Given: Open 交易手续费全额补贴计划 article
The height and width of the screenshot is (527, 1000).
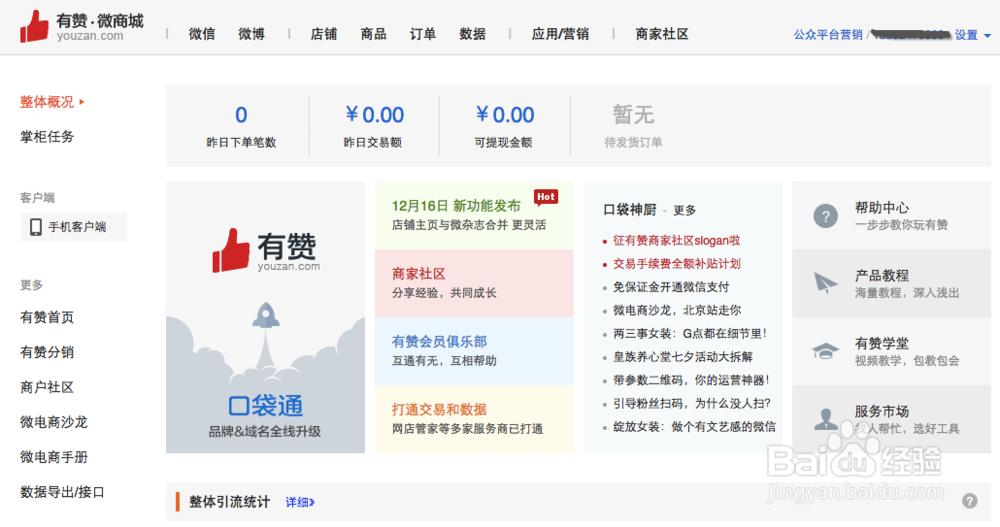Looking at the screenshot, I should [x=677, y=264].
